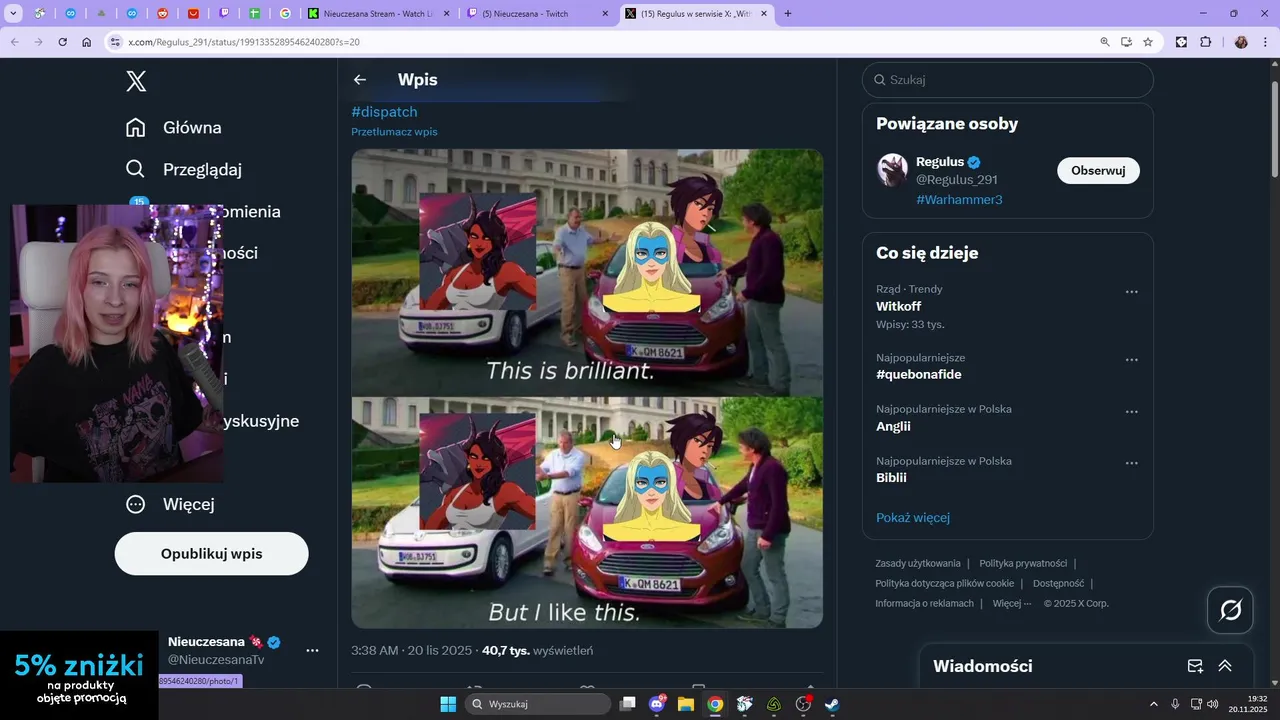Open Nieuczesana account profile entry

coord(225,650)
